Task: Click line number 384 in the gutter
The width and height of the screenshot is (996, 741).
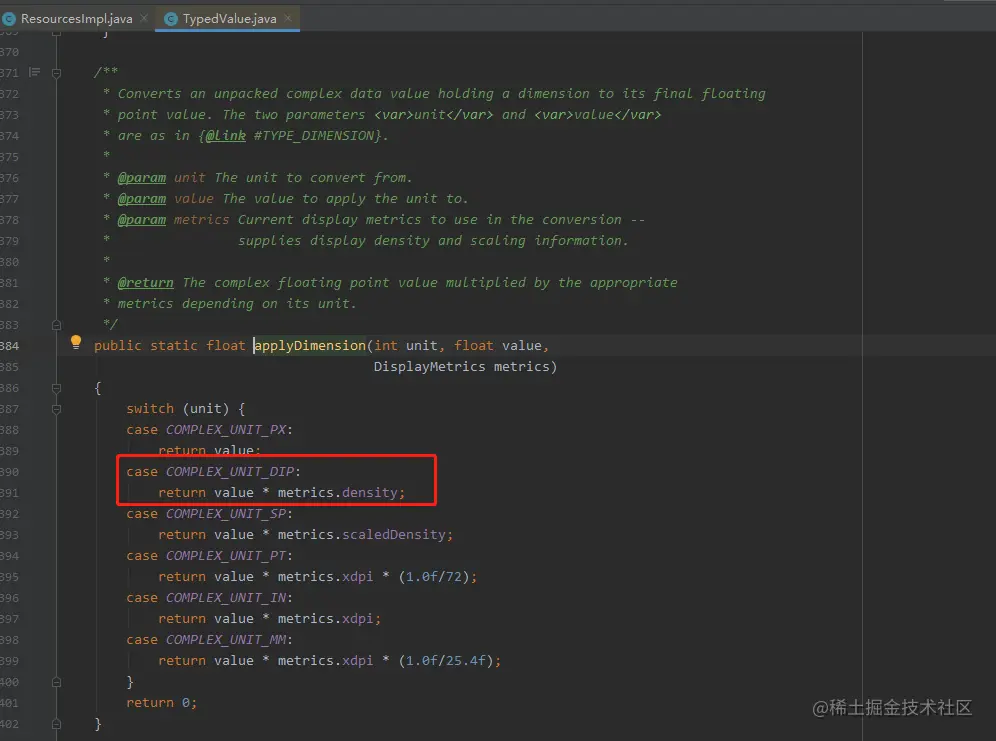Action: 10,346
